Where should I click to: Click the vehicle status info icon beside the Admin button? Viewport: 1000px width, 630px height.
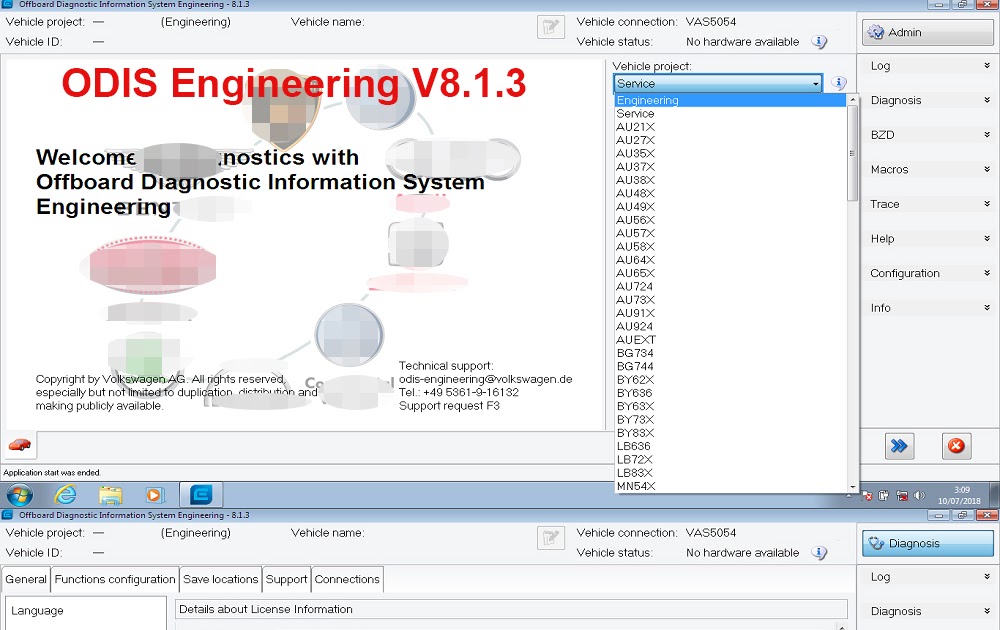(820, 42)
